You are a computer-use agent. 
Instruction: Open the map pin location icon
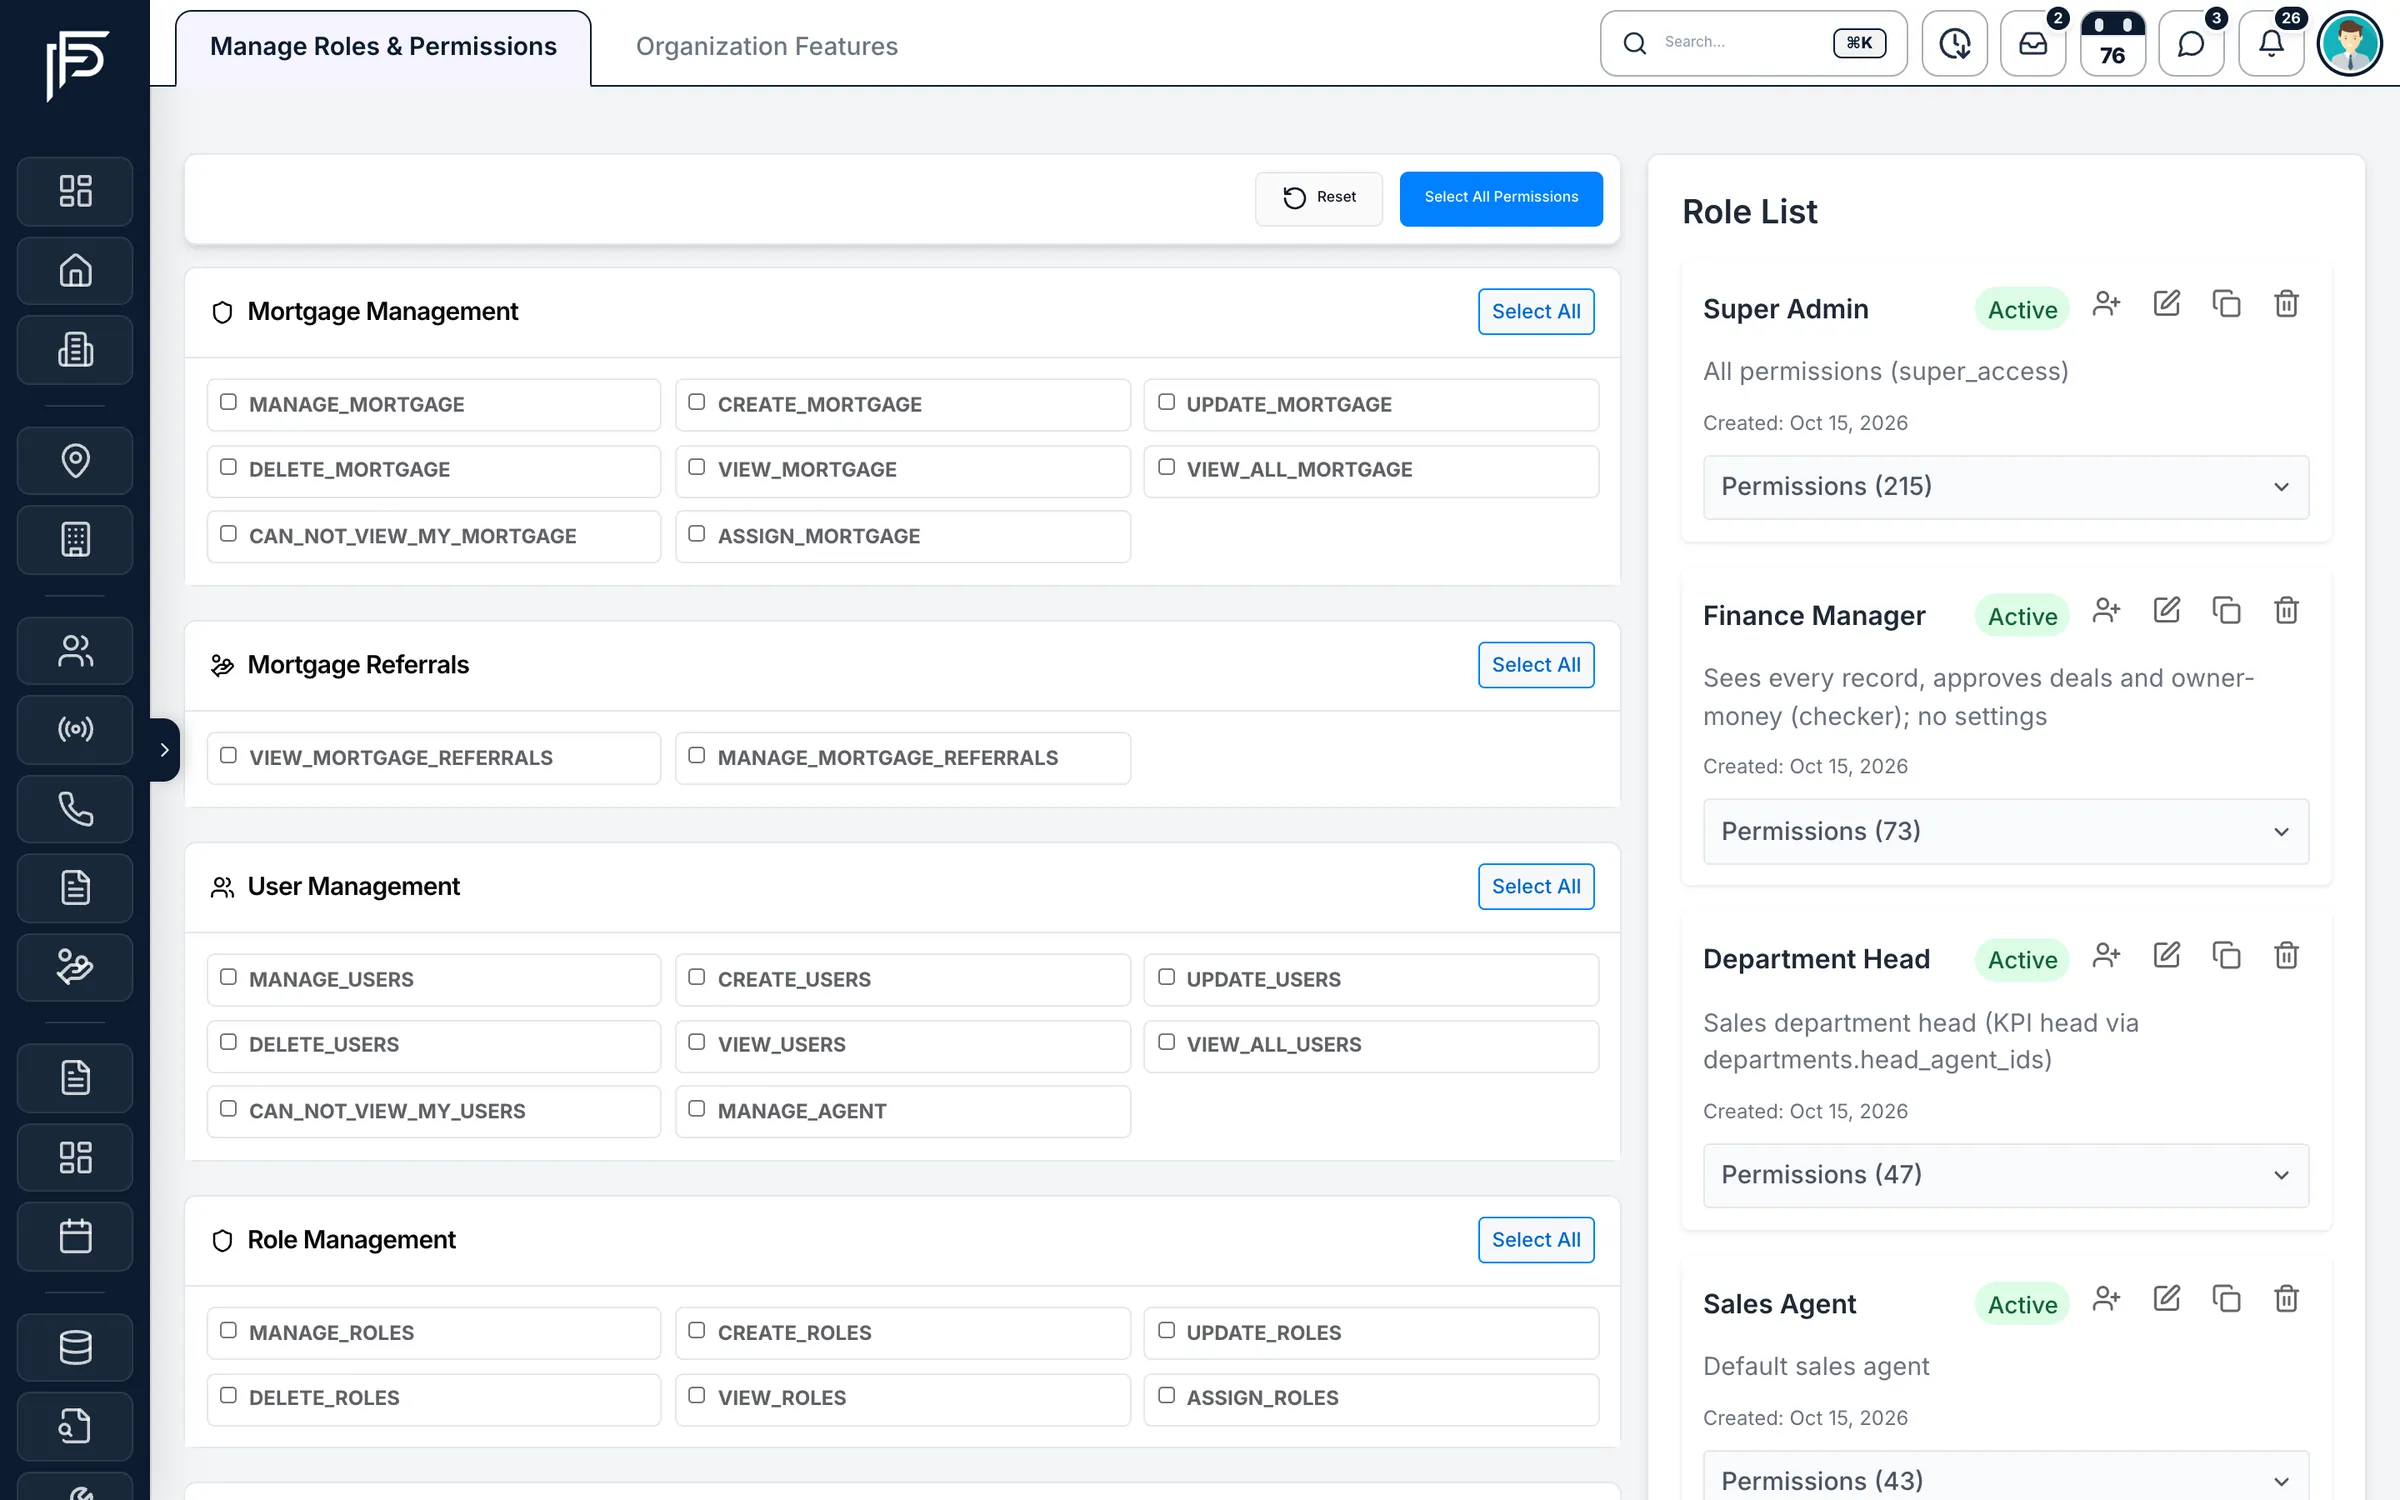tap(75, 460)
